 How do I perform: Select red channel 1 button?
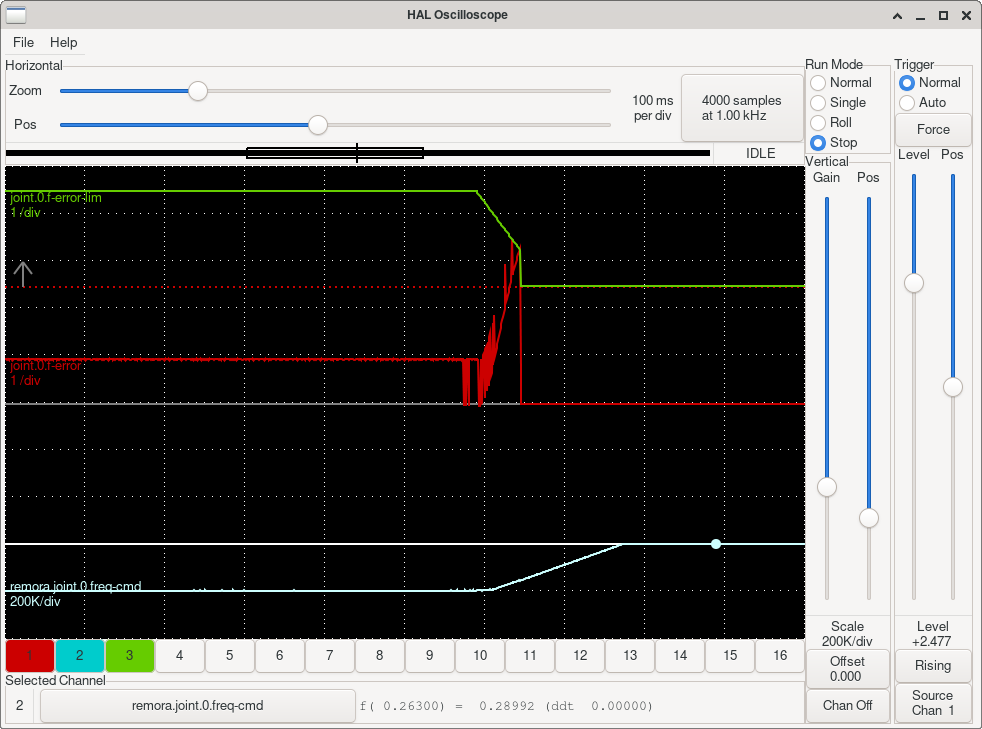click(x=29, y=656)
